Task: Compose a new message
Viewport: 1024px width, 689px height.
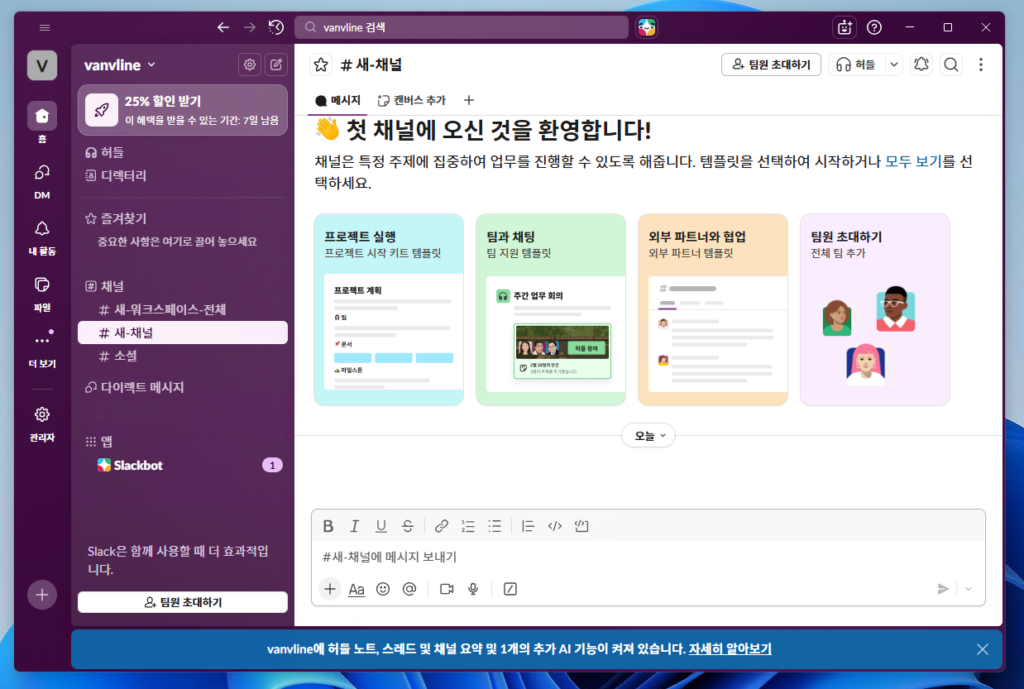Action: point(276,65)
